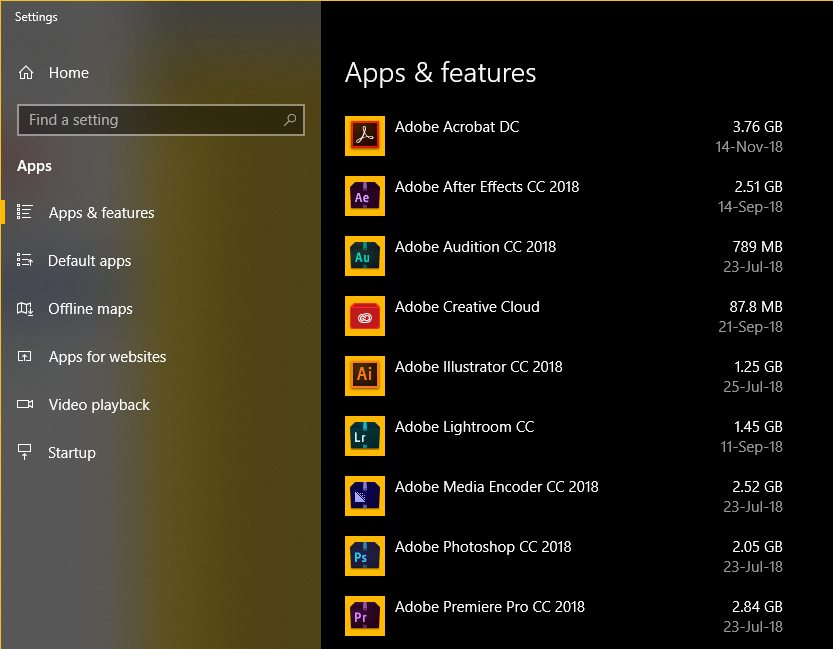833x649 pixels.
Task: Click the Adobe Audition Au icon
Action: point(364,256)
